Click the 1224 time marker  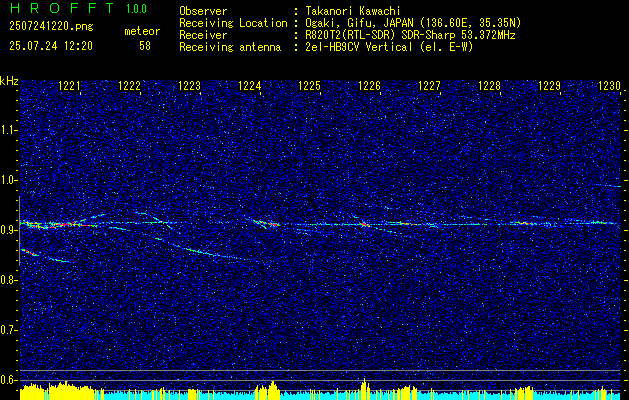tap(250, 86)
